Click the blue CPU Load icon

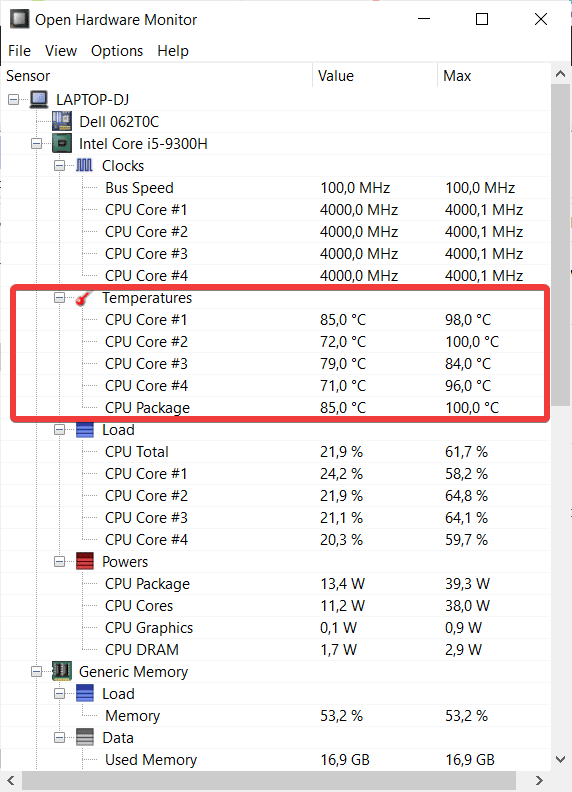click(x=84, y=430)
